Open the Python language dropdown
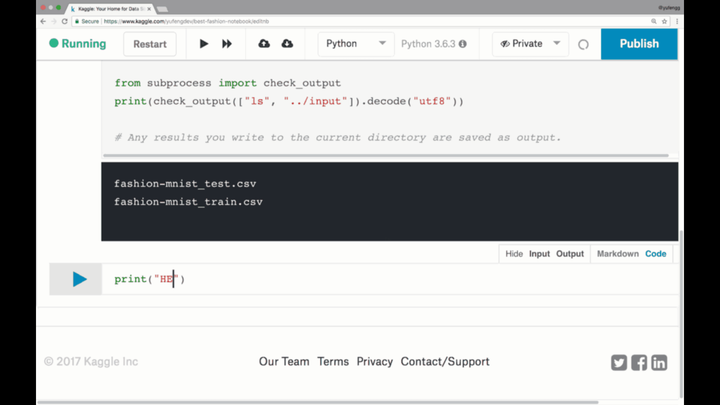 pyautogui.click(x=356, y=44)
